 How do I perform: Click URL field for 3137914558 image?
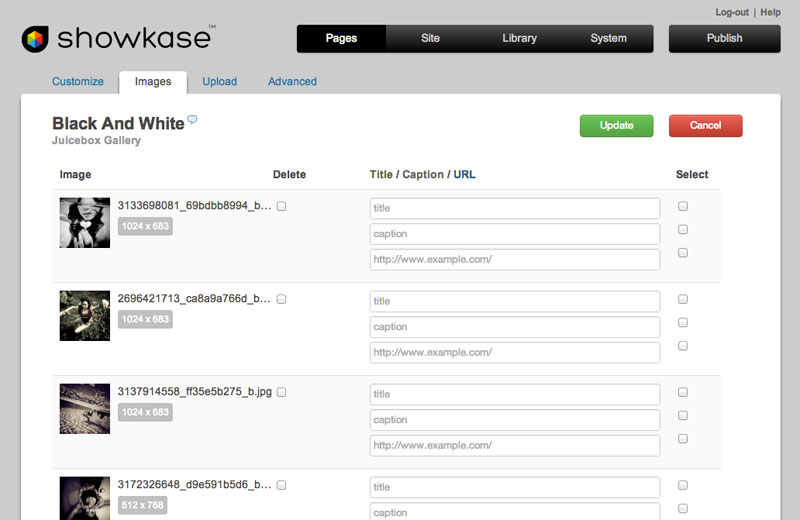[x=515, y=445]
